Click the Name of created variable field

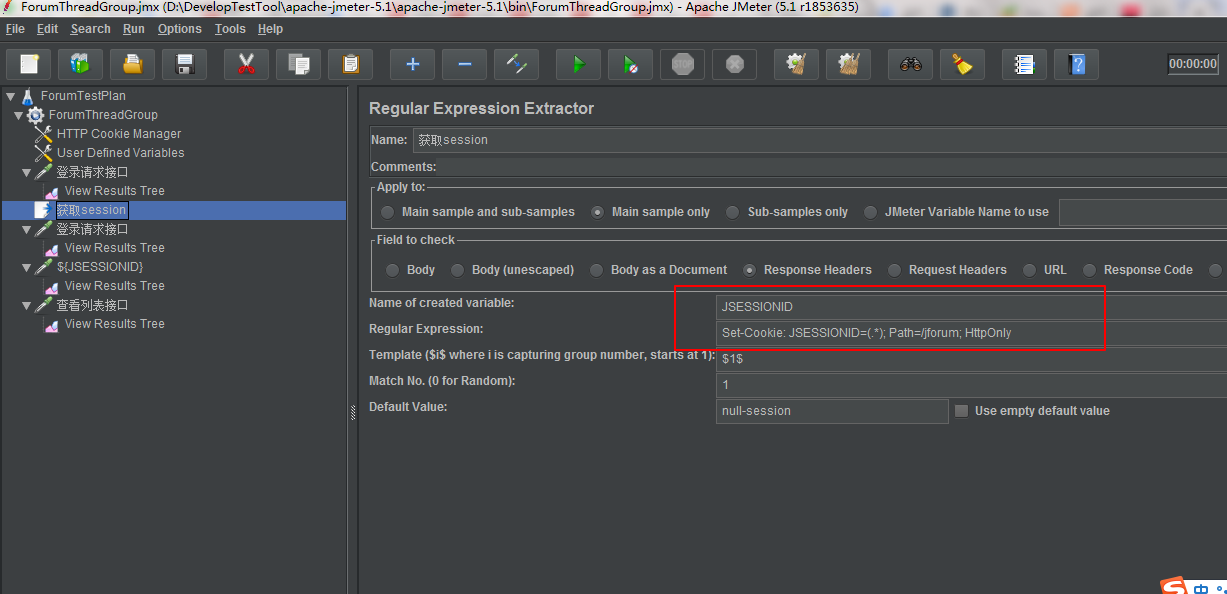tap(971, 306)
